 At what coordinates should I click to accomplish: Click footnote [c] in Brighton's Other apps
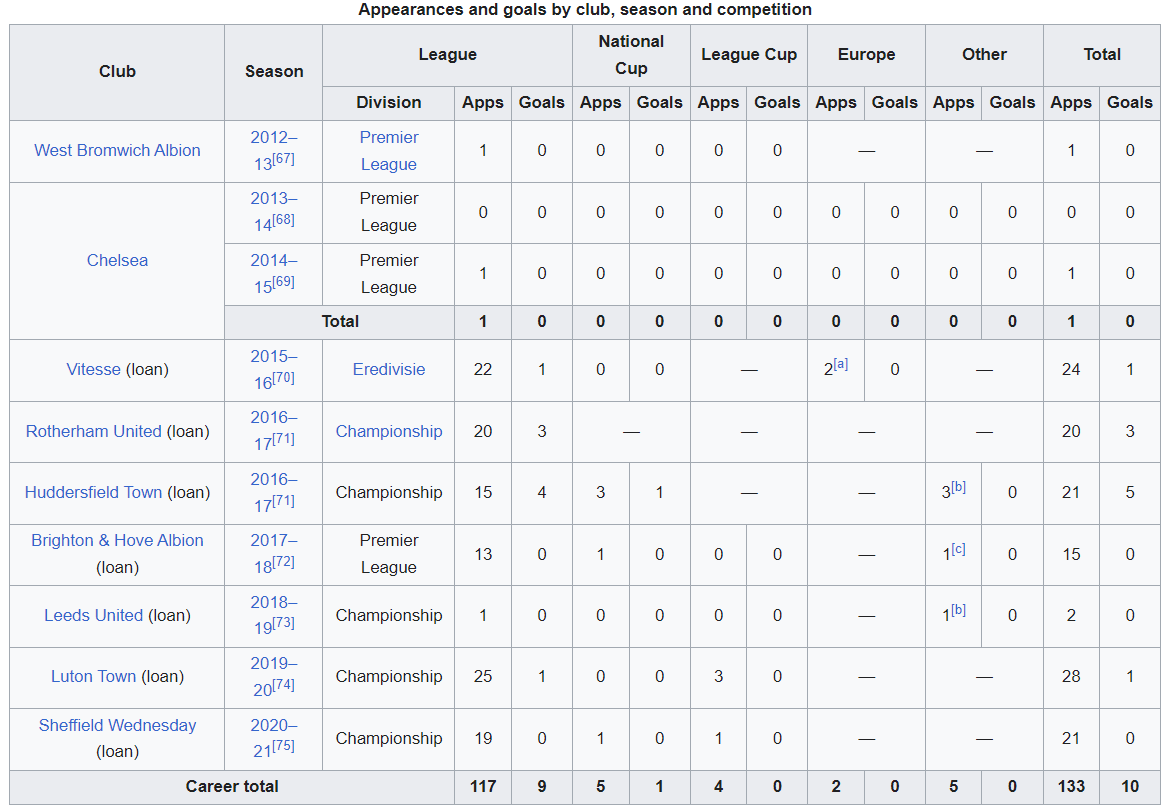[x=959, y=549]
